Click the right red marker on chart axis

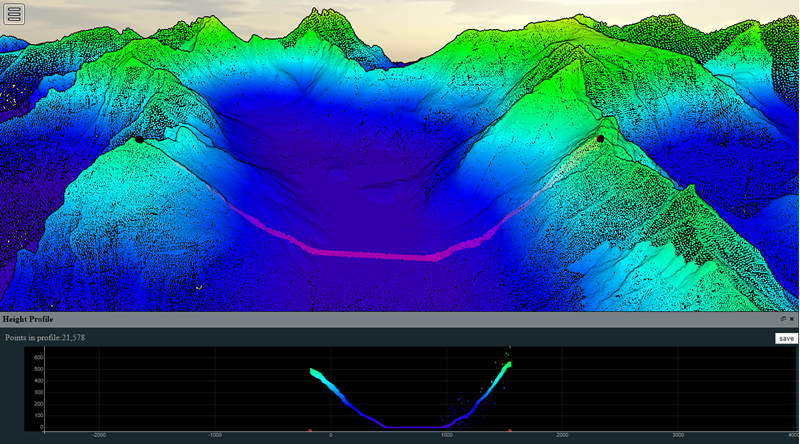point(512,427)
